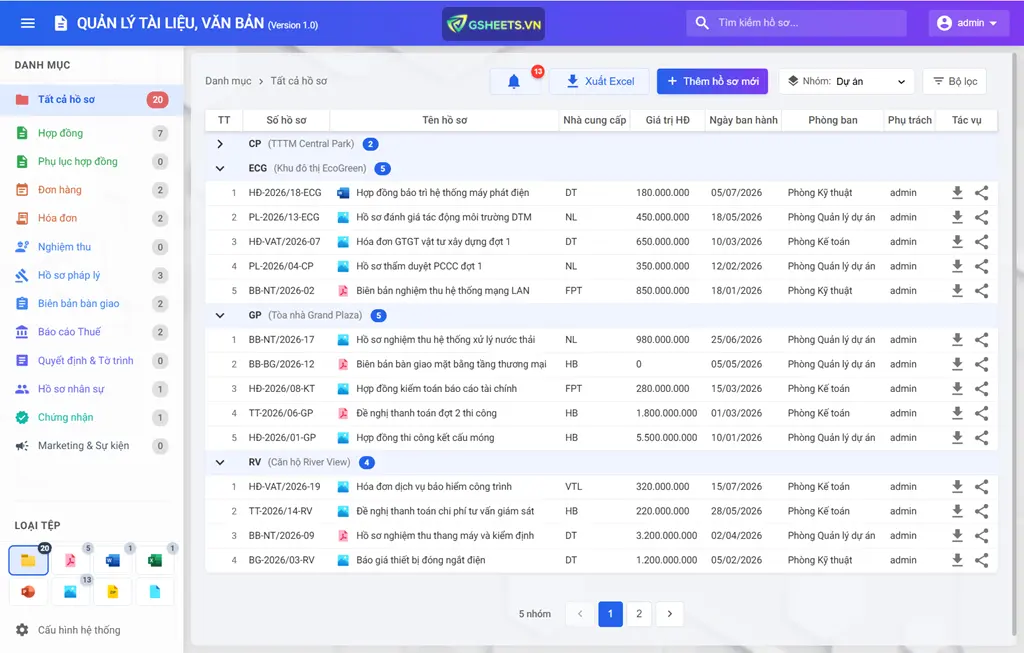Download file for BB-BG/2026-12 row
Screen dimensions: 1024x653
[957, 364]
